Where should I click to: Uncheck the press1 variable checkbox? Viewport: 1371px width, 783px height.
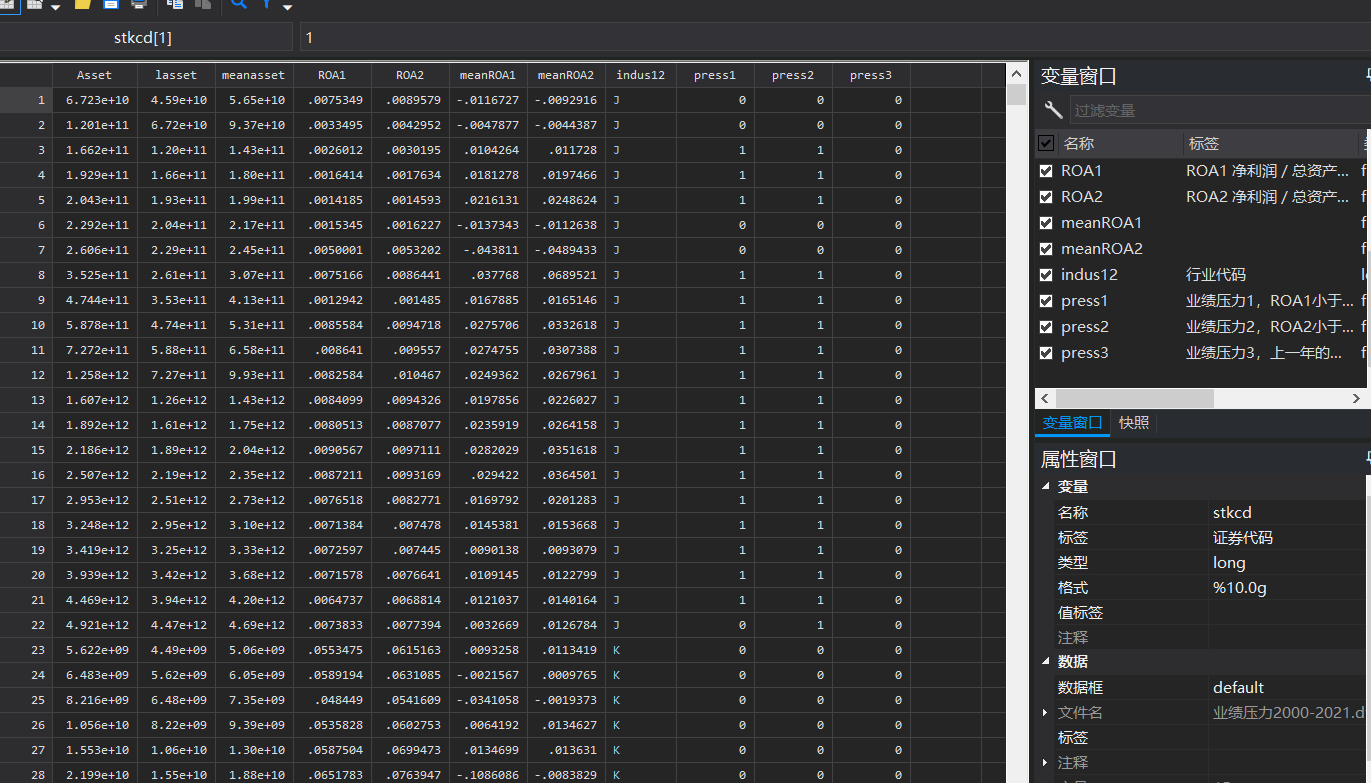(1046, 301)
